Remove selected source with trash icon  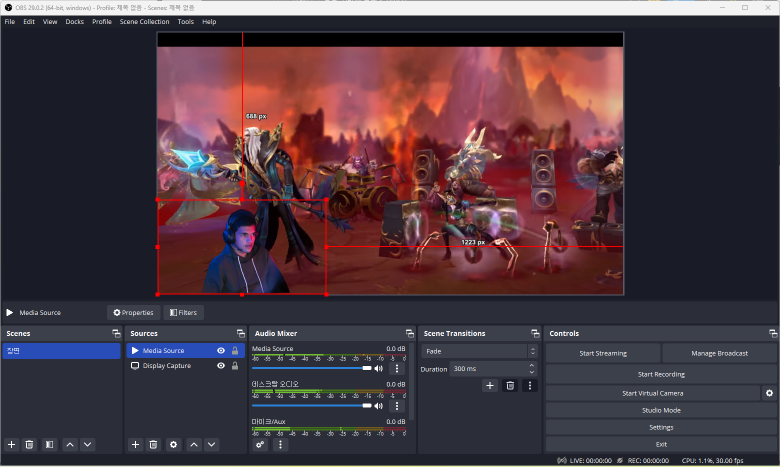(x=153, y=445)
